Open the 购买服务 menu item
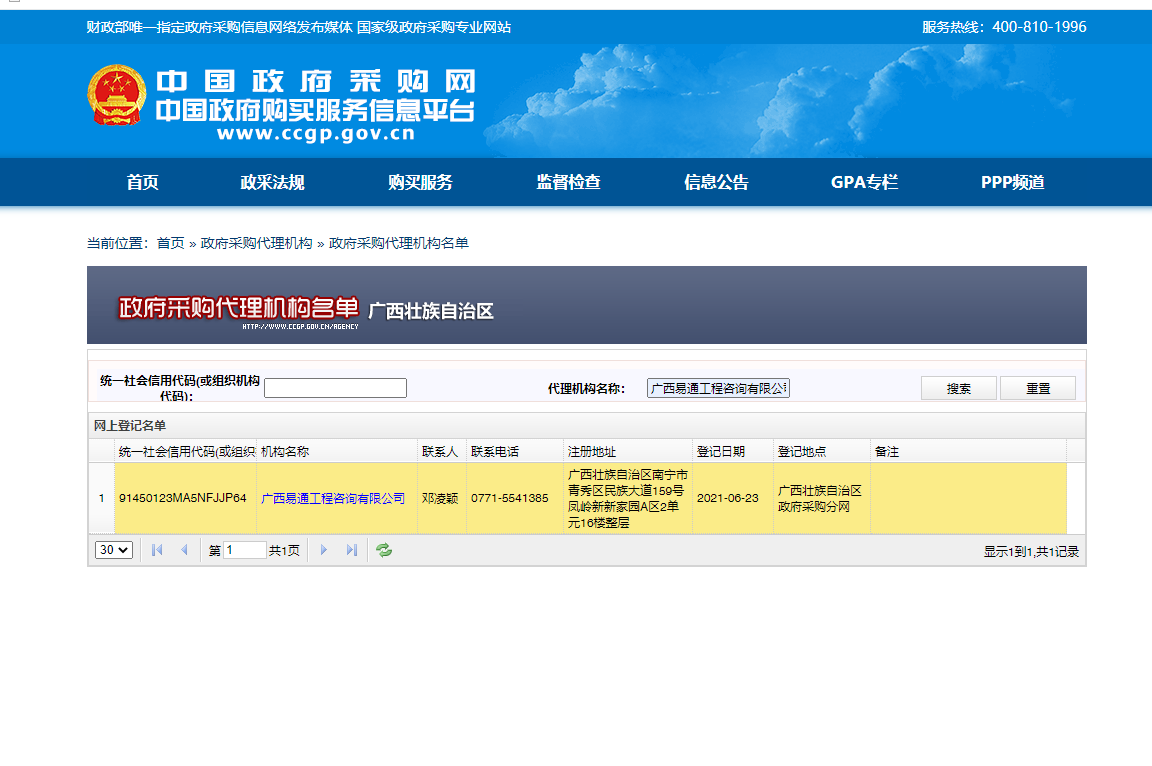 click(x=418, y=182)
